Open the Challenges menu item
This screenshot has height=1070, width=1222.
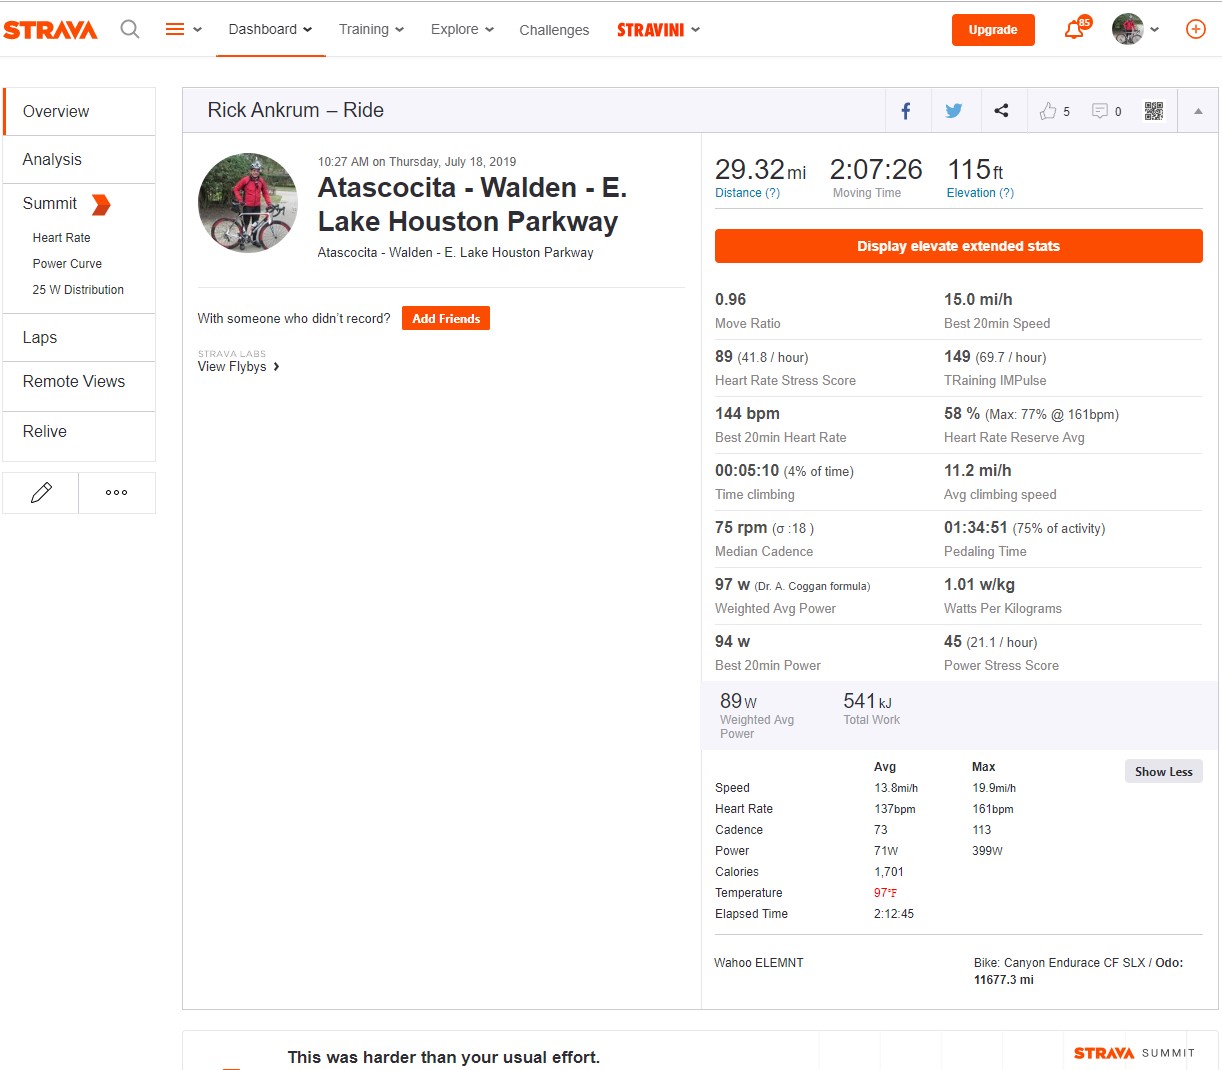tap(554, 30)
